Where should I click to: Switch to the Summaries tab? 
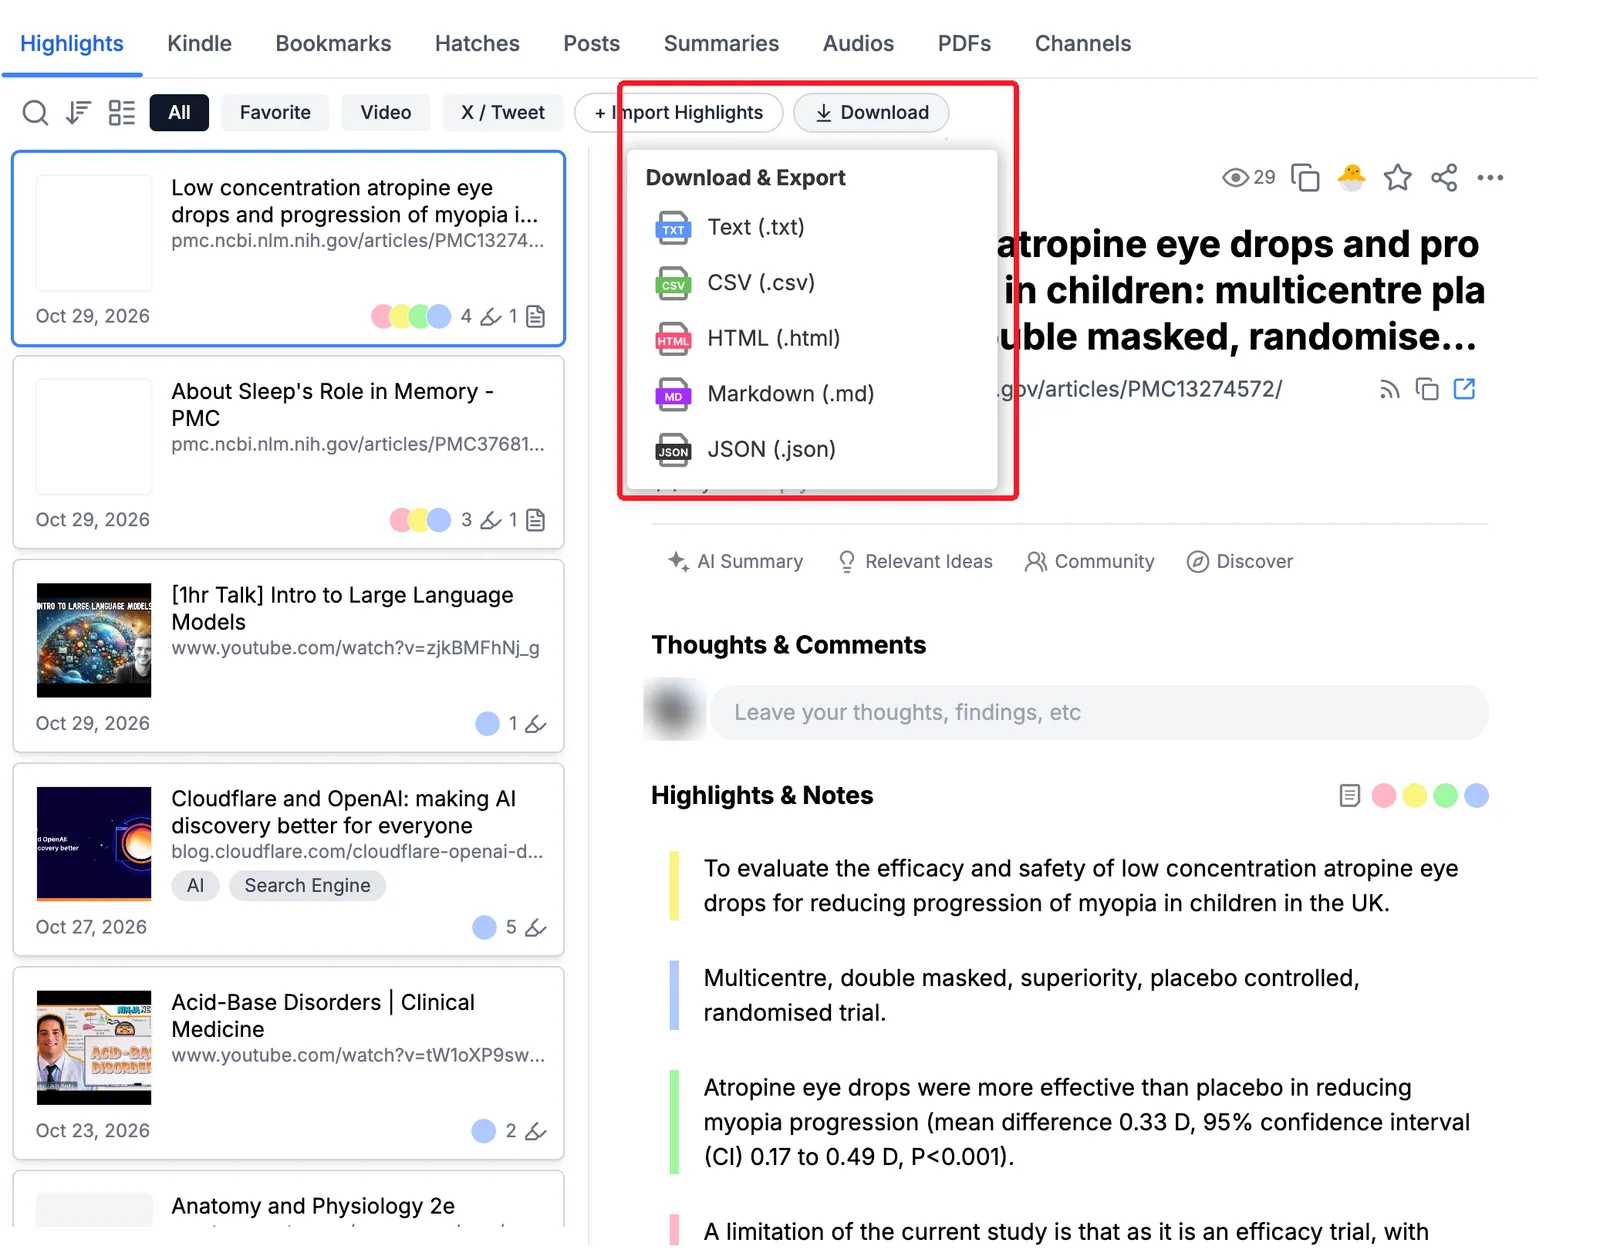(721, 44)
